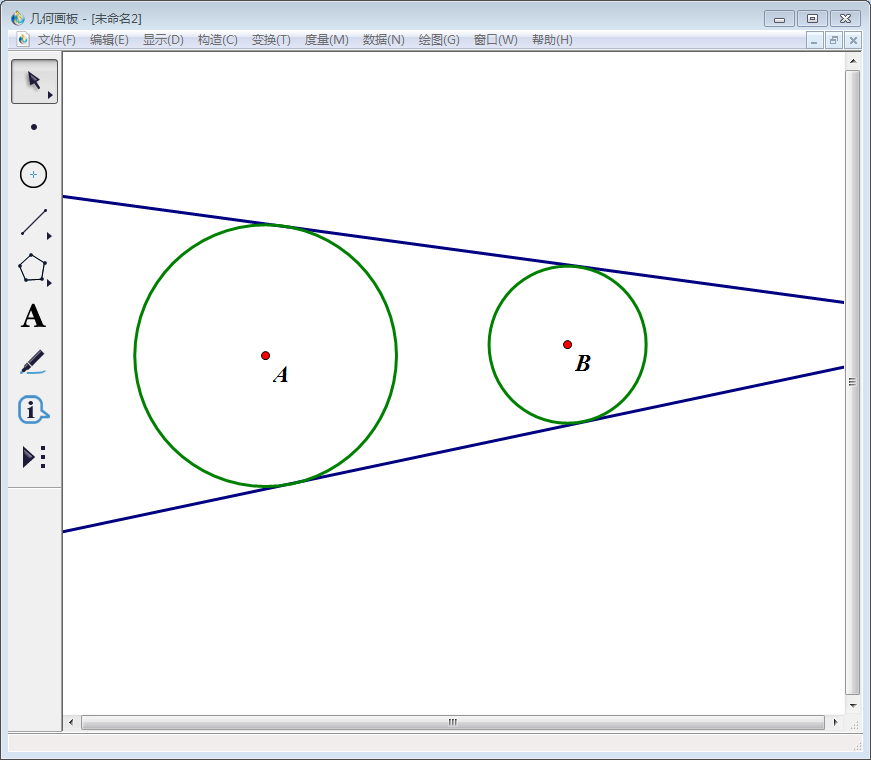Select red center point B

(x=567, y=344)
